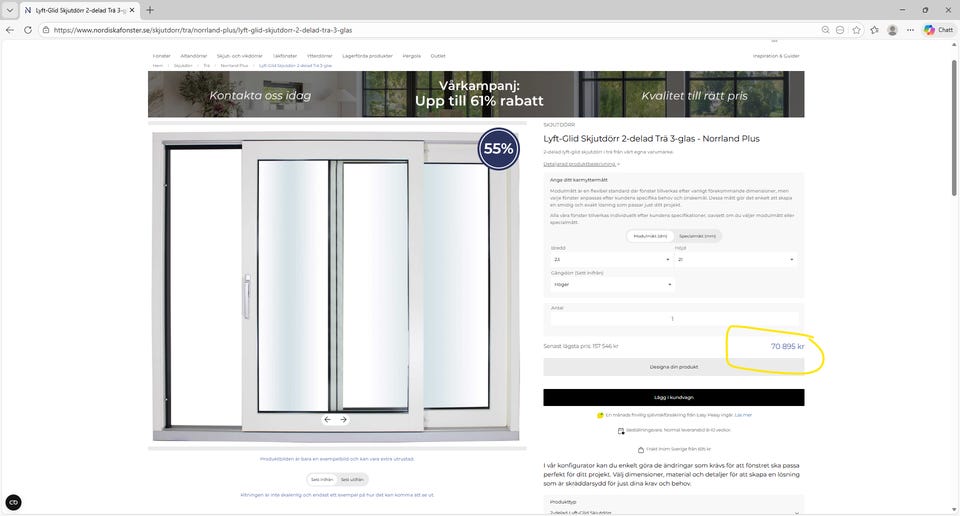
Task: Click the price "70 895 kr"
Action: [787, 346]
